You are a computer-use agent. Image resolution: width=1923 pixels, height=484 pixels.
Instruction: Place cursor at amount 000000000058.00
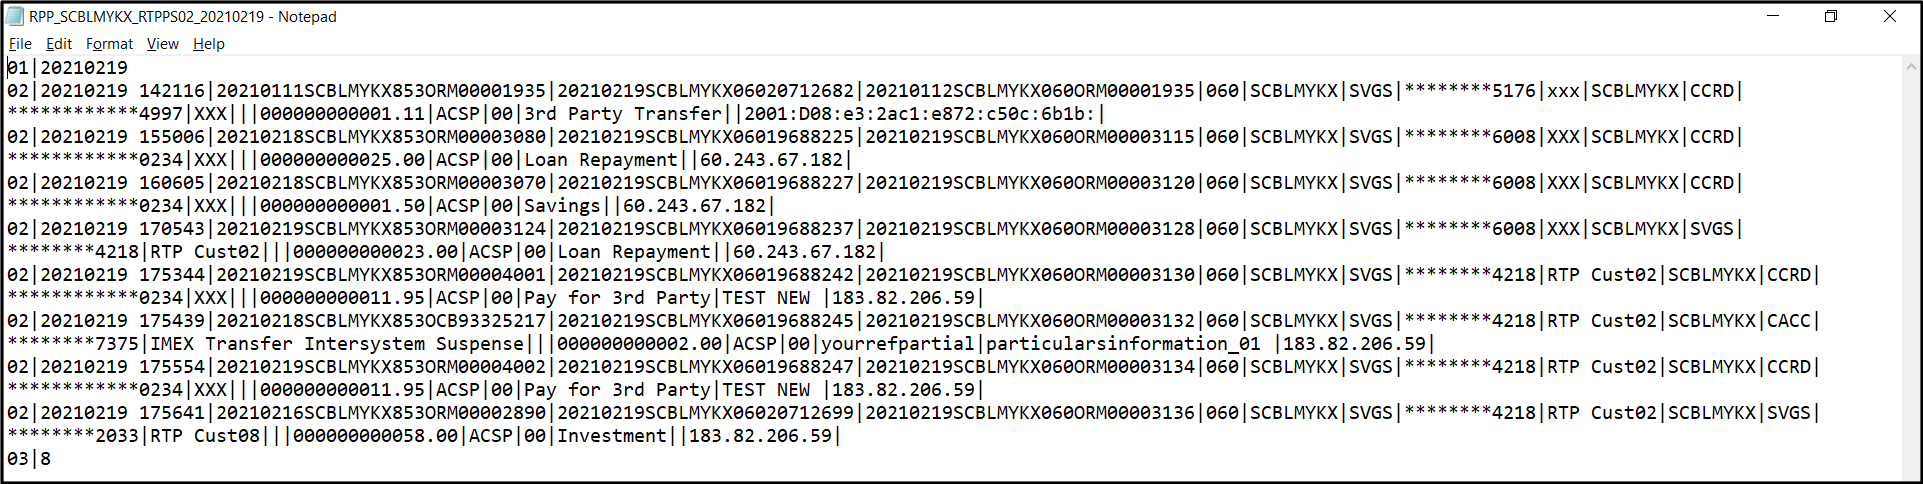[376, 436]
